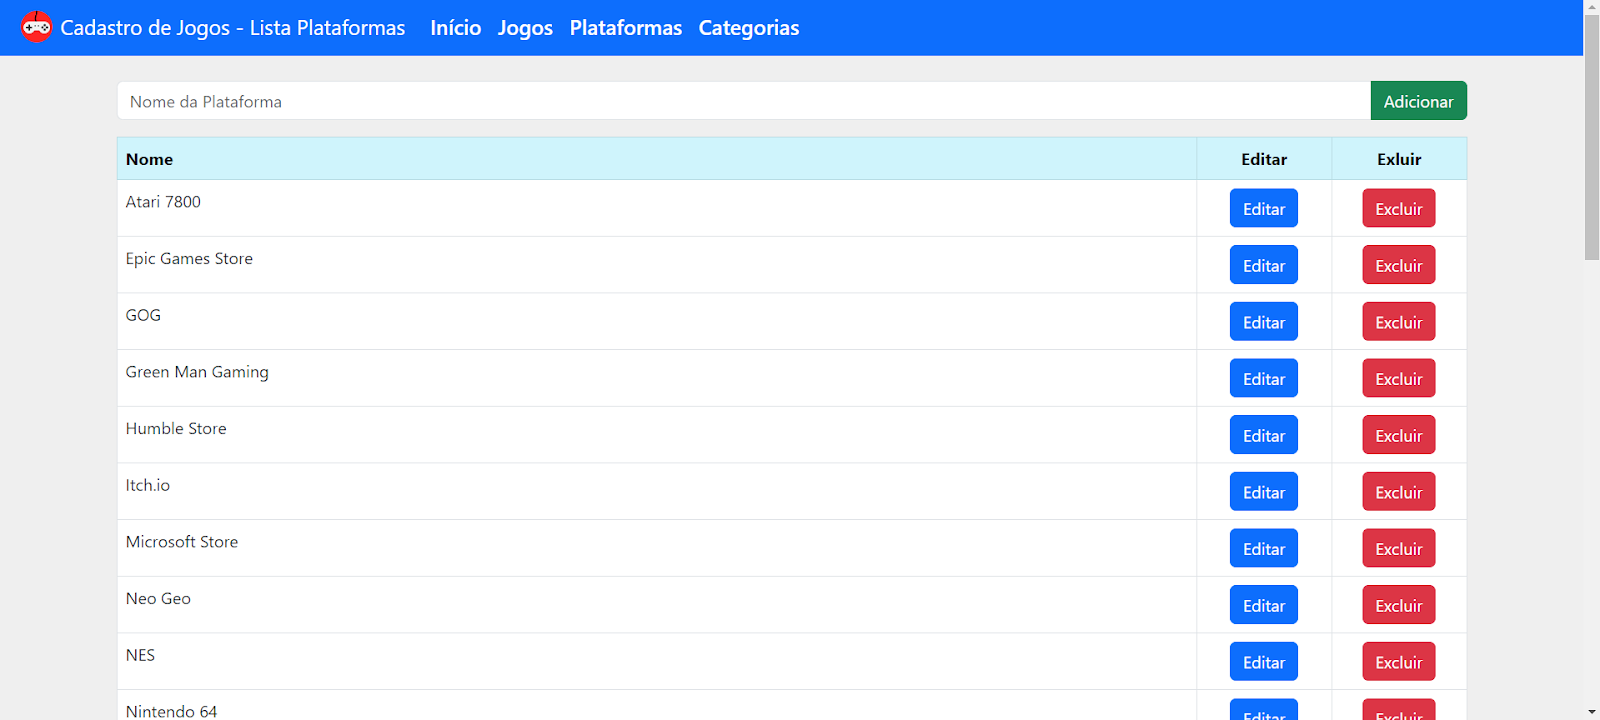Delete the NES platform row

click(x=1398, y=662)
